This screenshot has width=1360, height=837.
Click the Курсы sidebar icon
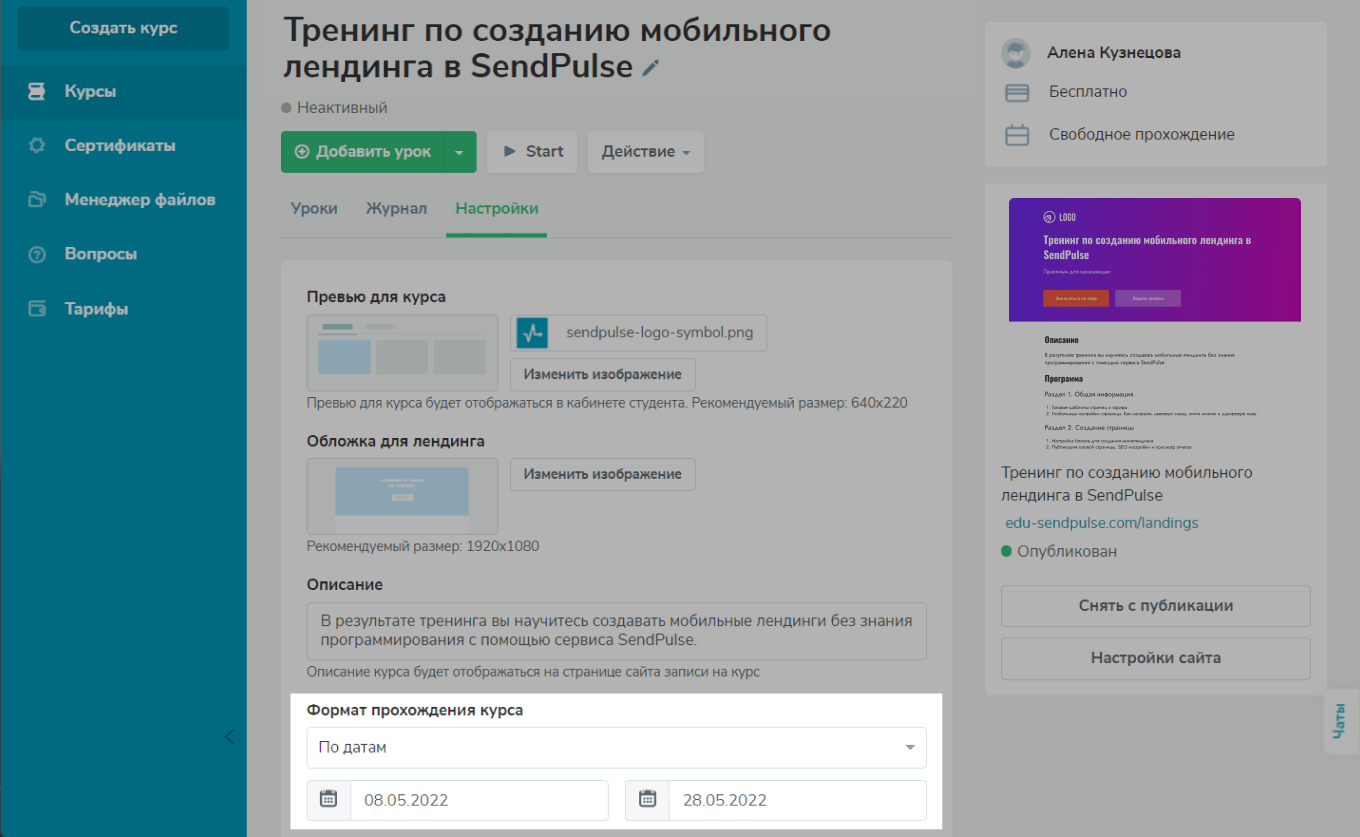click(37, 92)
